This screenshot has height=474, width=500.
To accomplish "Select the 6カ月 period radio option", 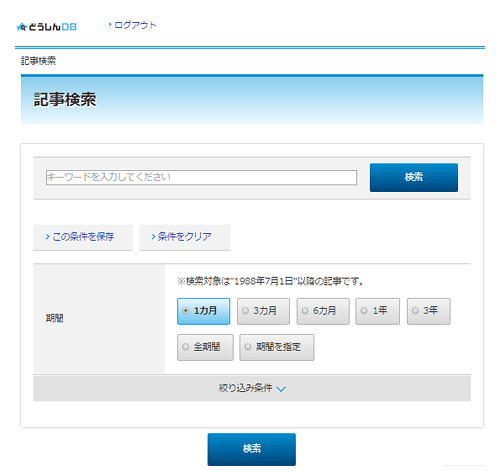I will tap(323, 311).
